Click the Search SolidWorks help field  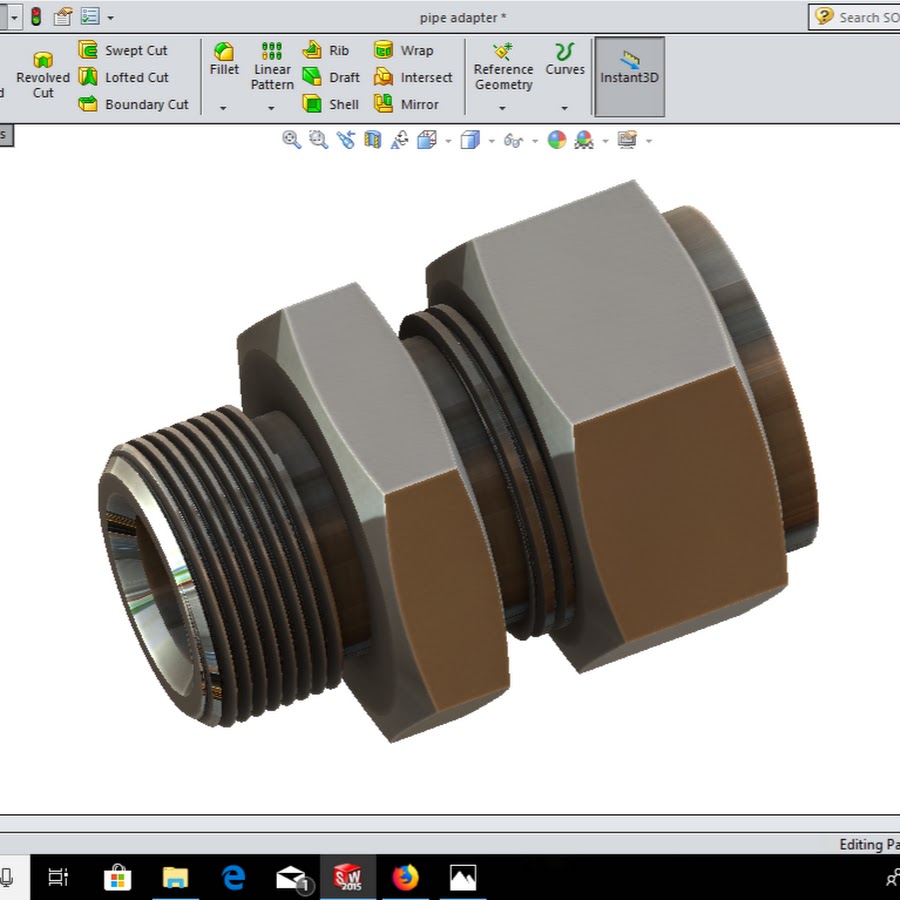pos(855,17)
